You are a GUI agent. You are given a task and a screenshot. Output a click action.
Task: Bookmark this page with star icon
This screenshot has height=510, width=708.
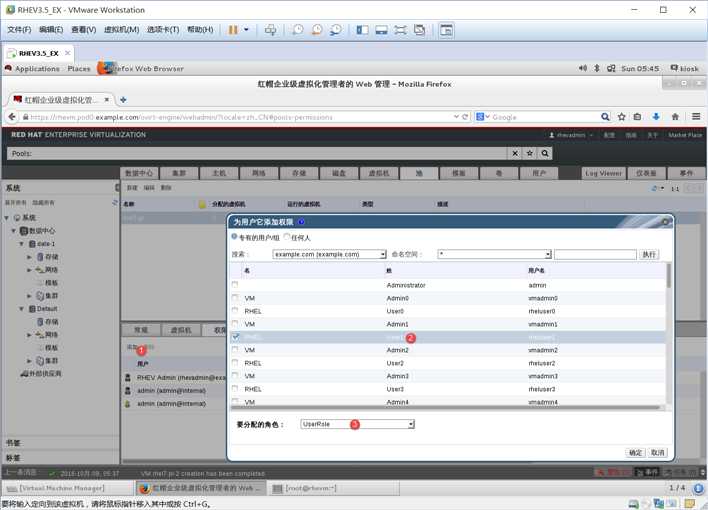click(x=622, y=117)
